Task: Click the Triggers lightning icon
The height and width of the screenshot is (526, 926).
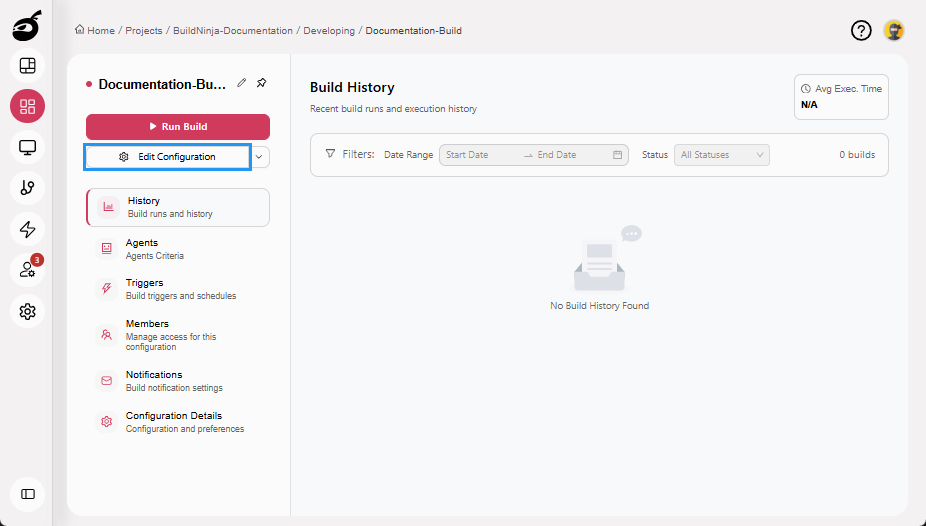Action: coord(106,289)
